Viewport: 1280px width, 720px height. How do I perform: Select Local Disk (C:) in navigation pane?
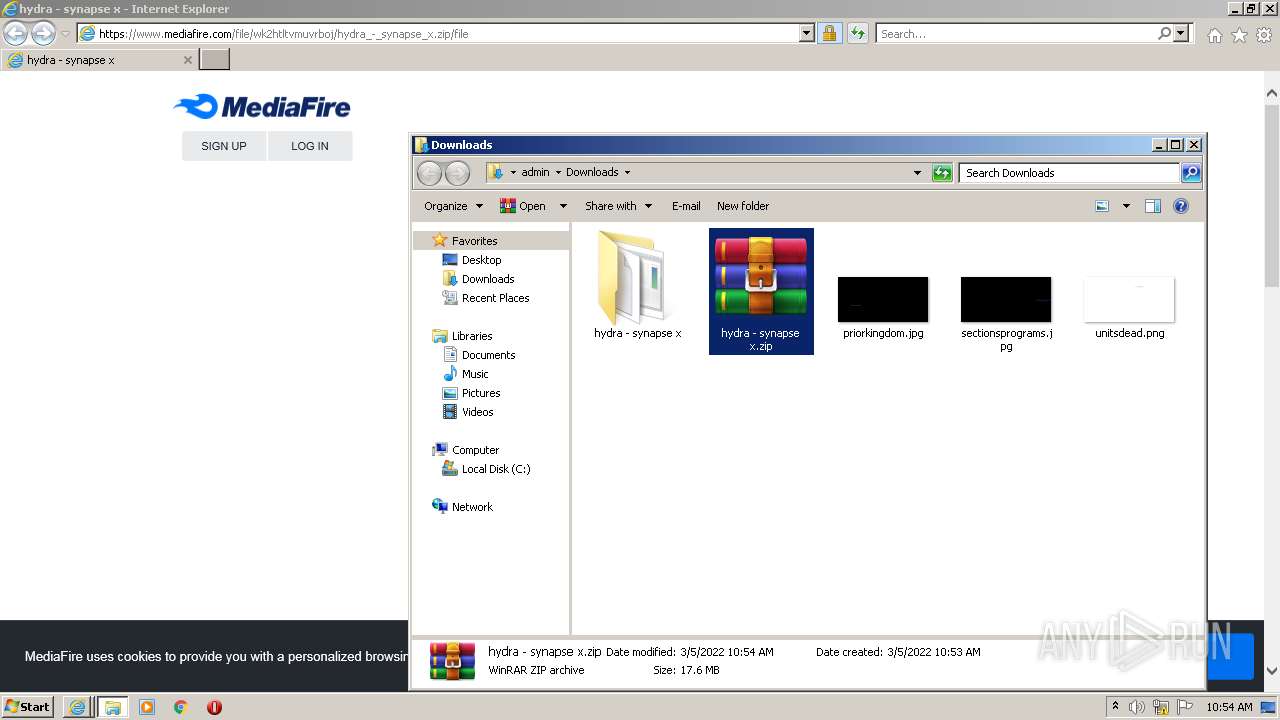[x=495, y=469]
